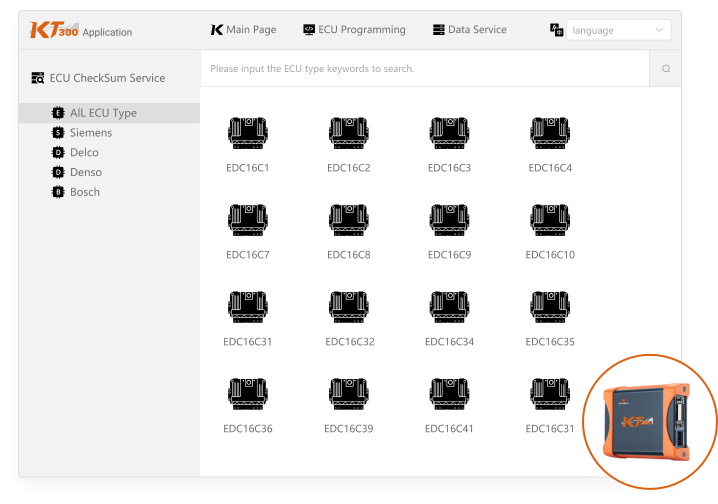Open the EDC16C34 ECU icon
718x504 pixels.
tap(449, 306)
